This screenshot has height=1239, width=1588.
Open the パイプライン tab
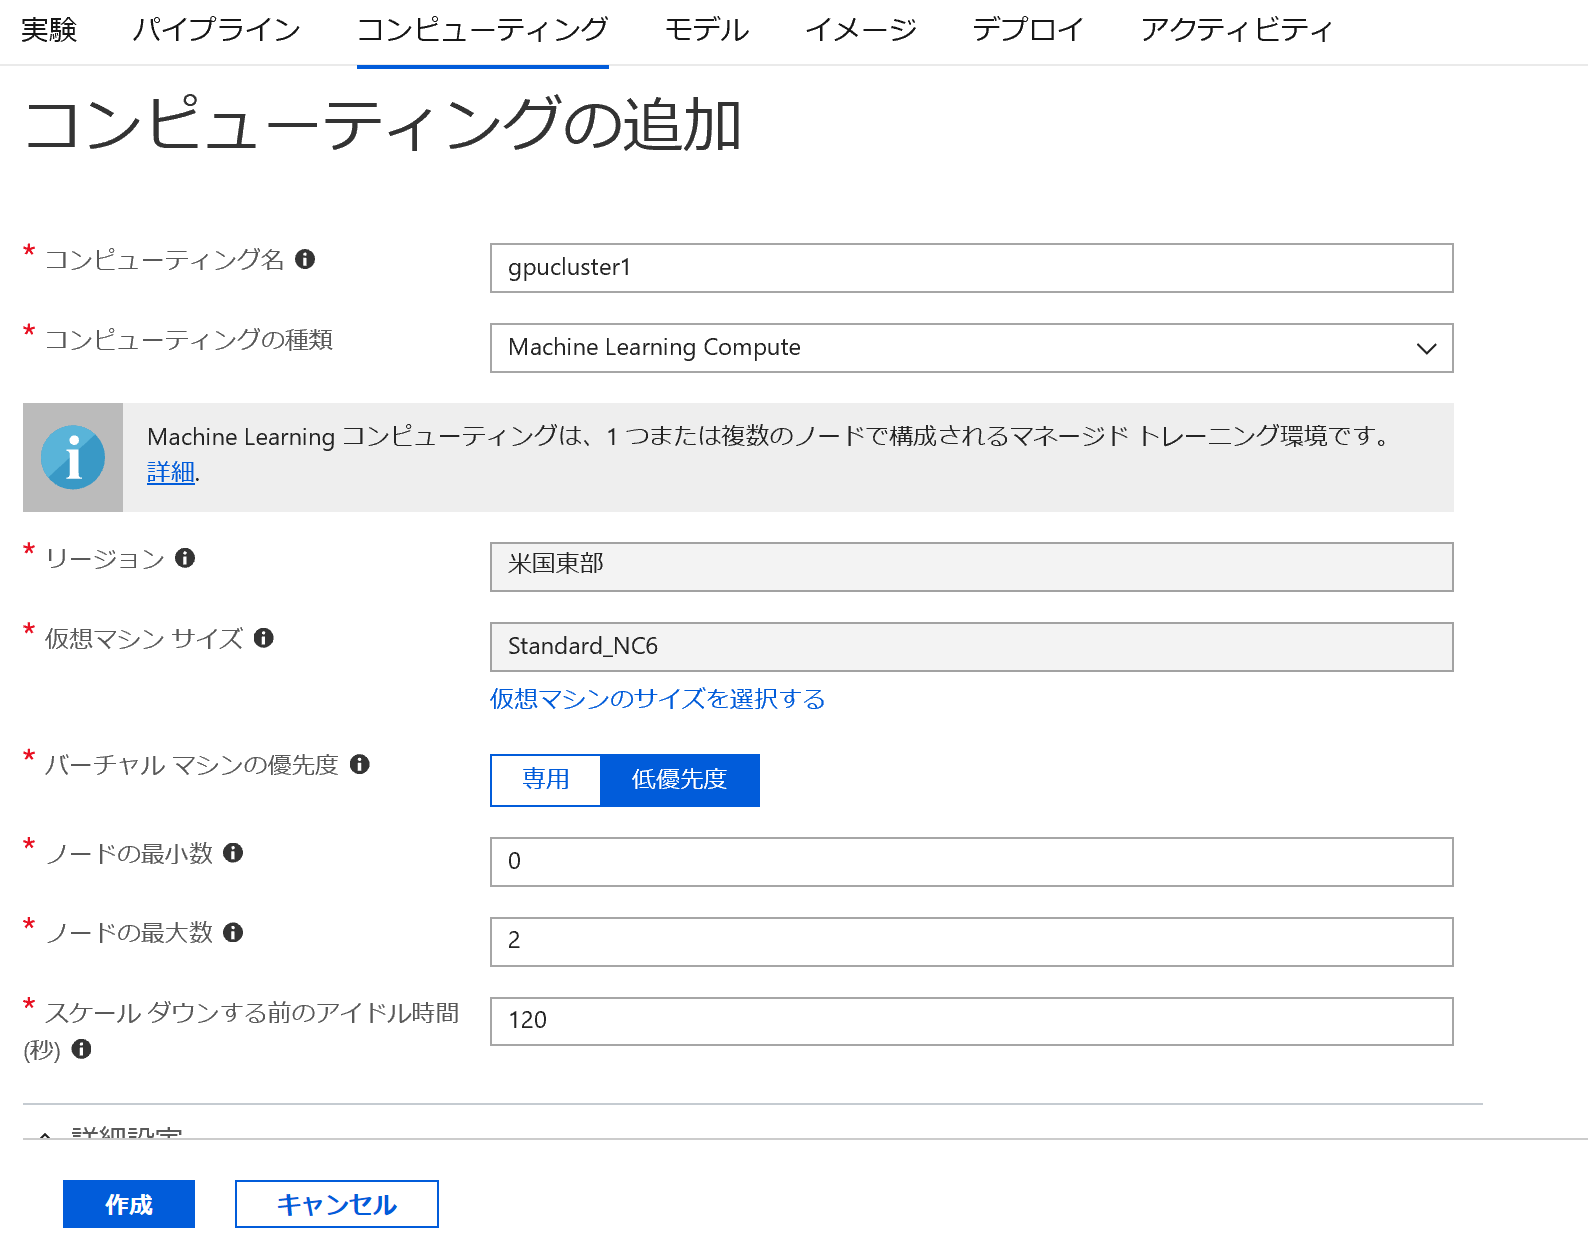[x=216, y=30]
